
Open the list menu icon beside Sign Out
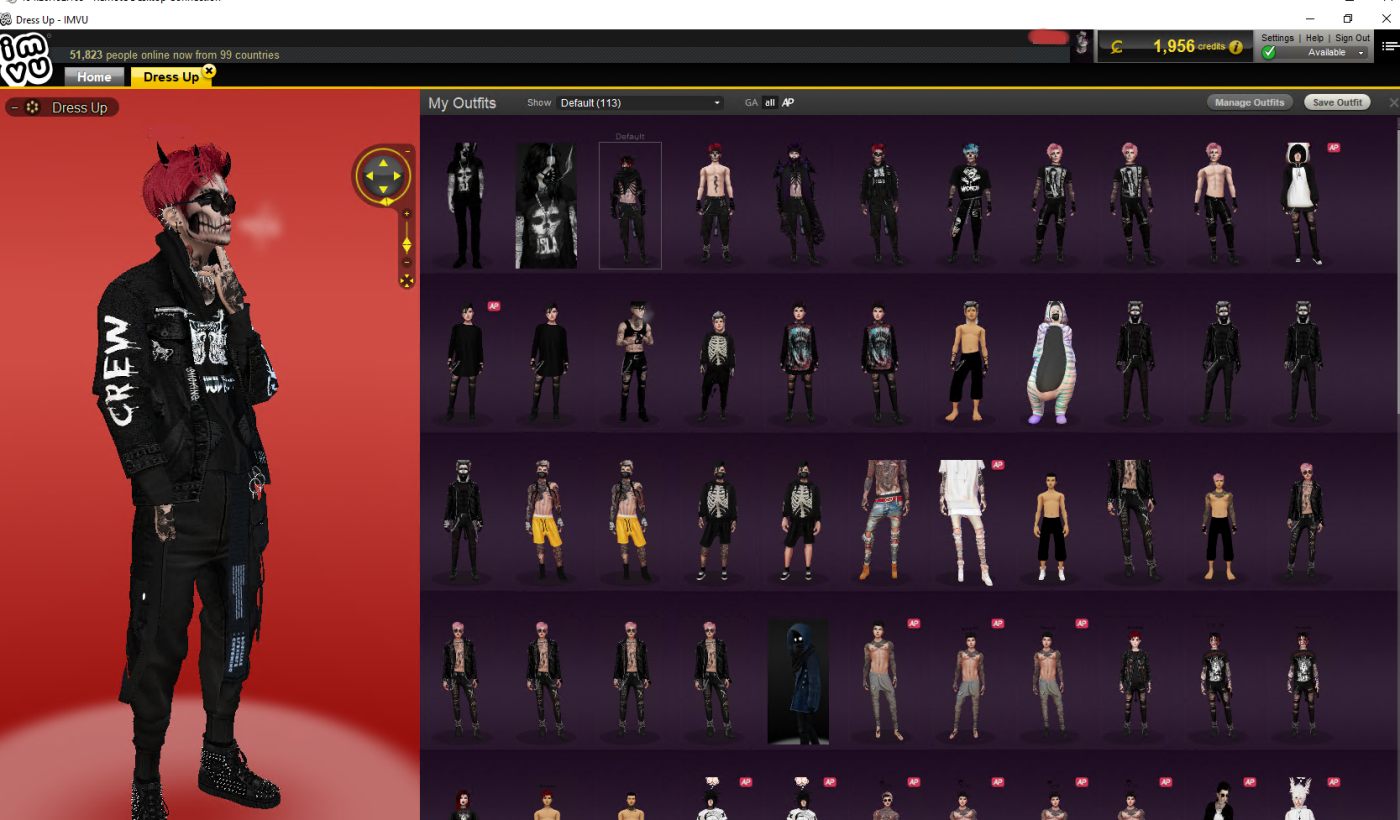1390,46
